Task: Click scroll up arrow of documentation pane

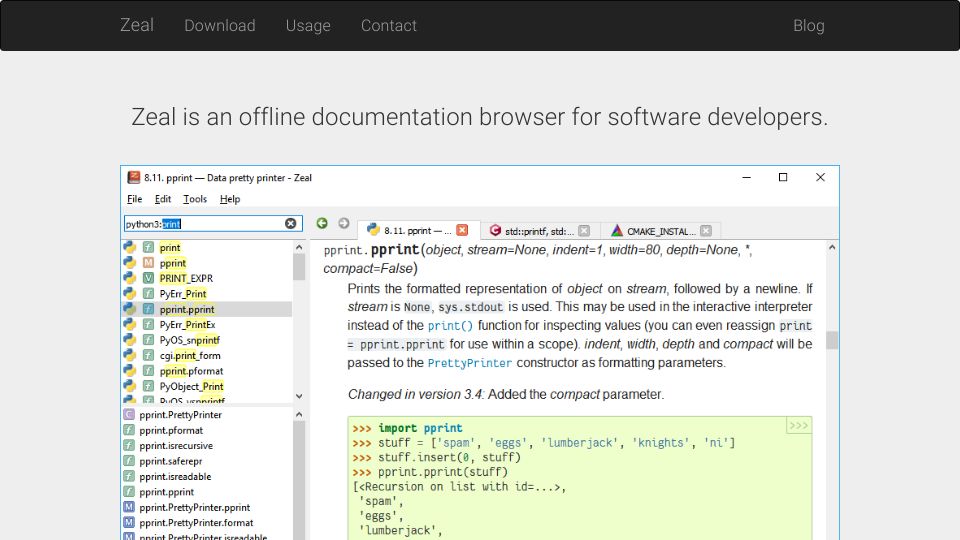Action: pyautogui.click(x=831, y=247)
